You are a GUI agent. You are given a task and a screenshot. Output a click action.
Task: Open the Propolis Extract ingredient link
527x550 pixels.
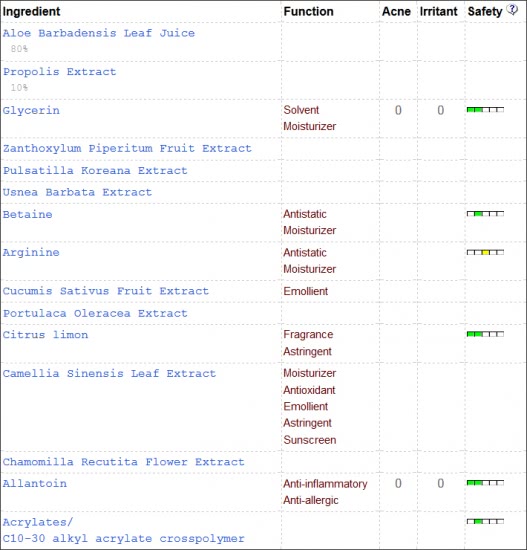click(60, 72)
